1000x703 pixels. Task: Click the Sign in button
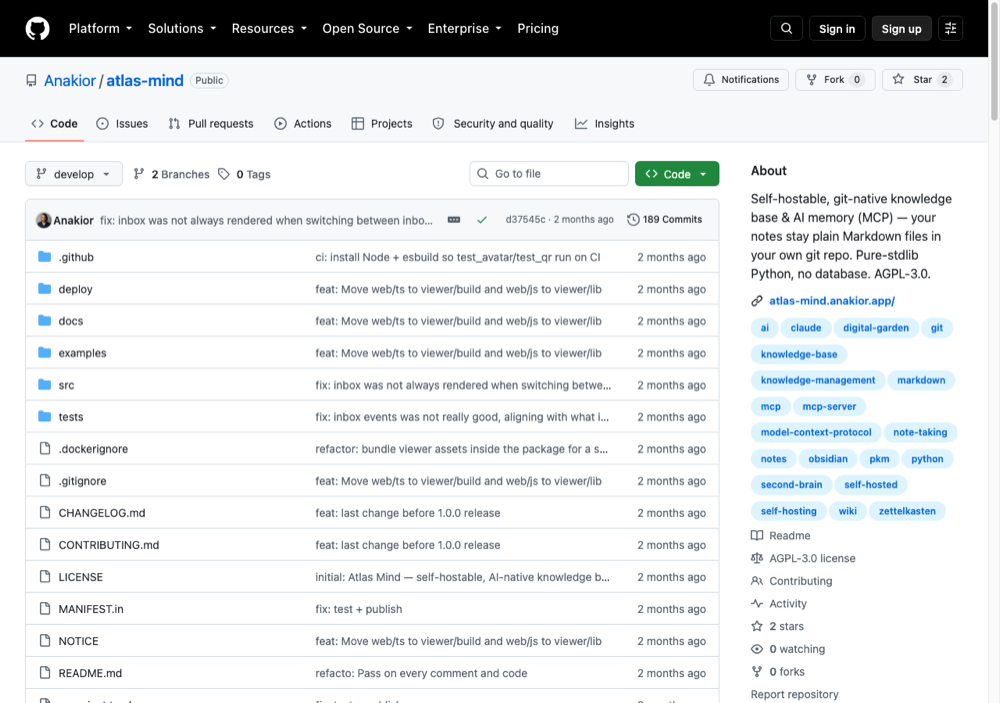(x=837, y=29)
